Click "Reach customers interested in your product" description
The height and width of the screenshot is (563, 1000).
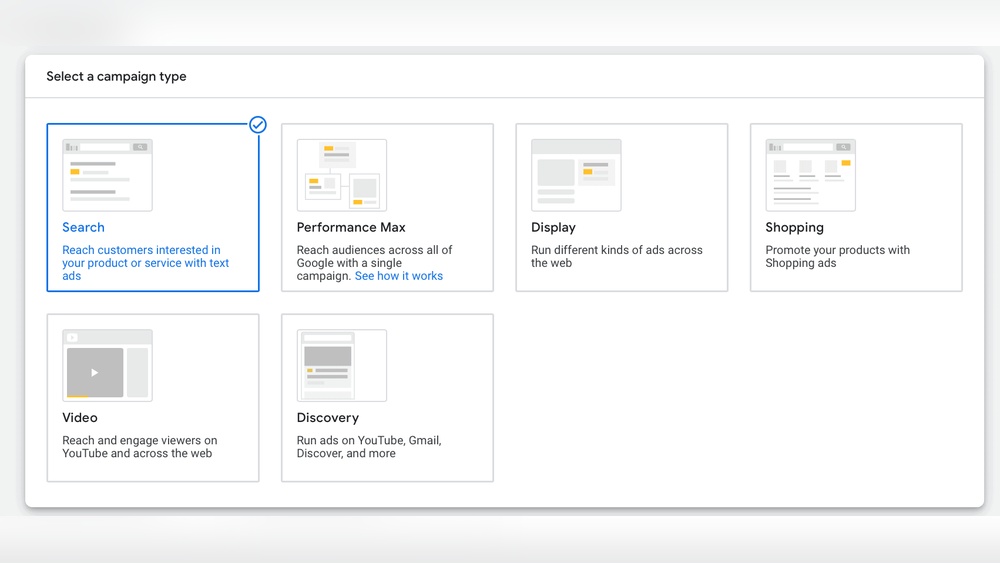[x=145, y=263]
